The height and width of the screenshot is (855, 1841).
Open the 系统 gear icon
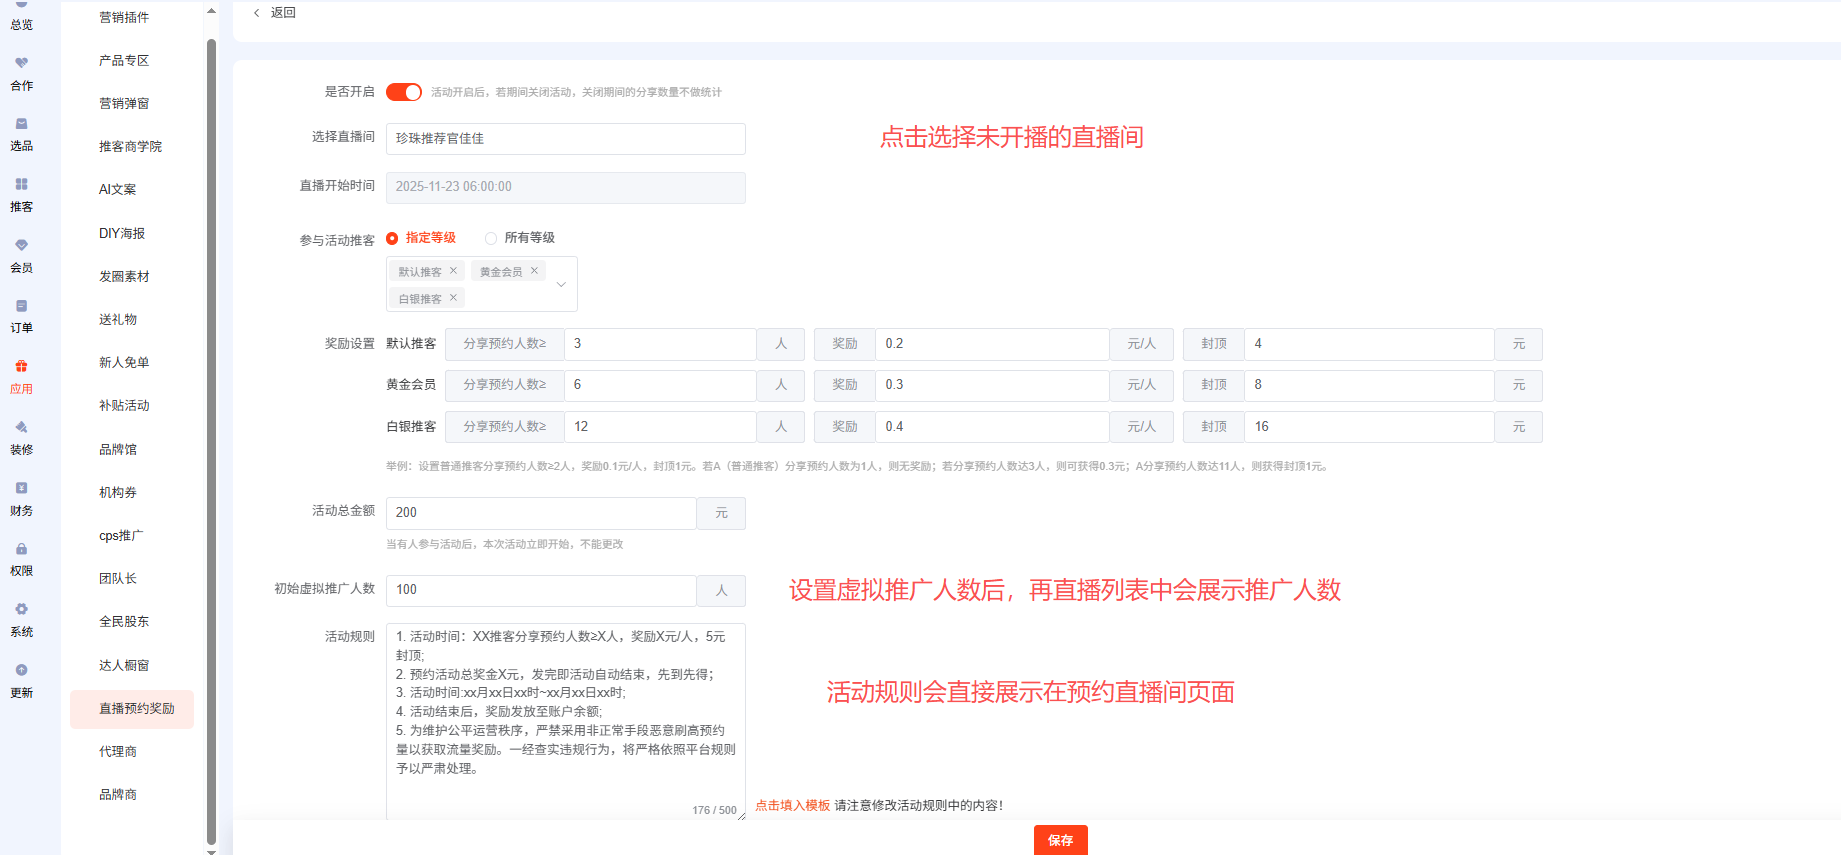click(x=21, y=610)
